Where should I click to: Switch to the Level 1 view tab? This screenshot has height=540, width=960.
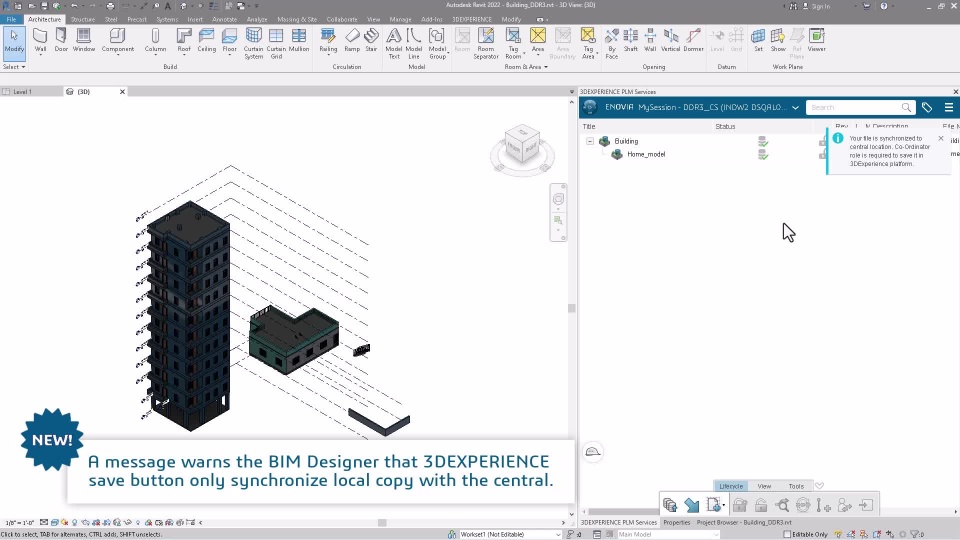[23, 92]
